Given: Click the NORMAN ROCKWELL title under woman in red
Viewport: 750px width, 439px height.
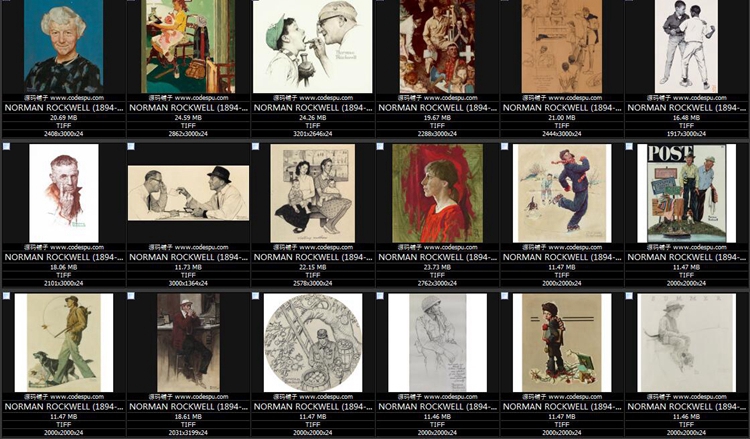Looking at the screenshot, I should [x=437, y=257].
